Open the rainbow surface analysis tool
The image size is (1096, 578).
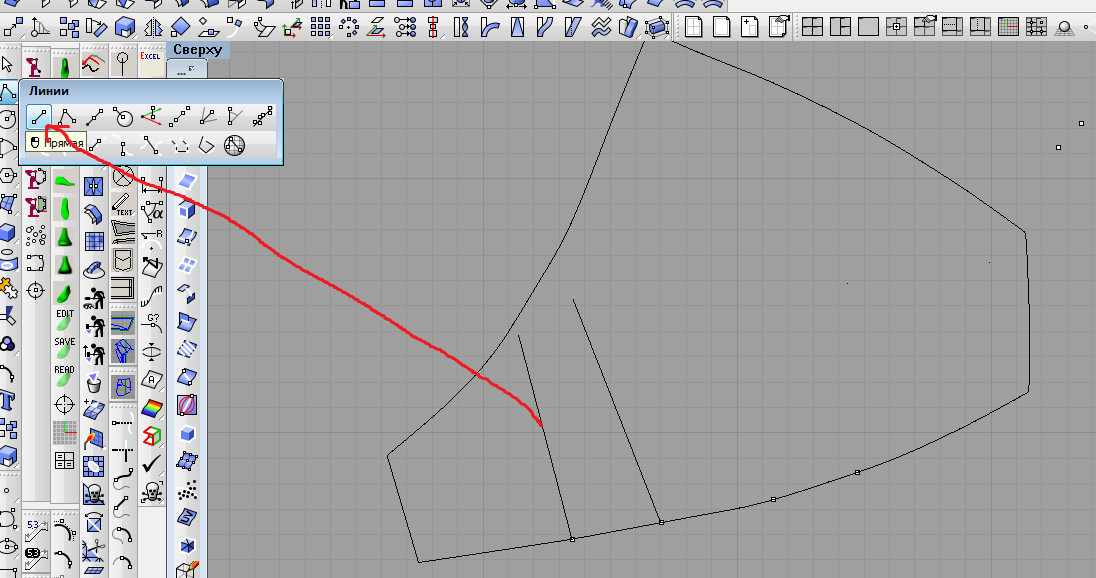pyautogui.click(x=152, y=407)
